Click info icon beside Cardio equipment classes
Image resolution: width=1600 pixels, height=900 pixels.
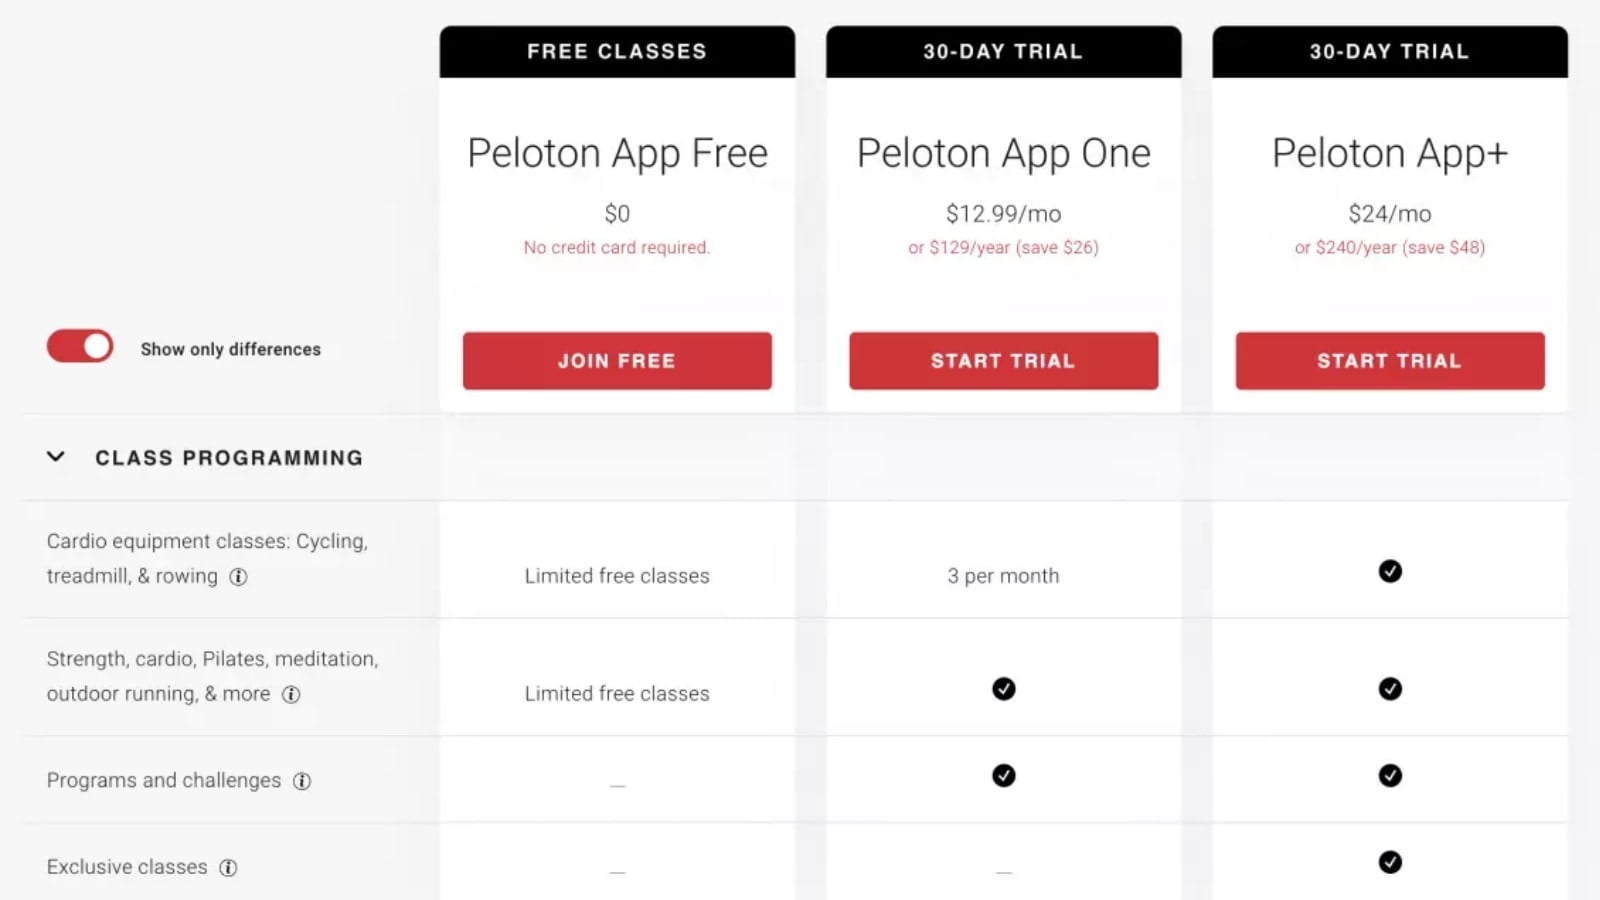point(238,577)
